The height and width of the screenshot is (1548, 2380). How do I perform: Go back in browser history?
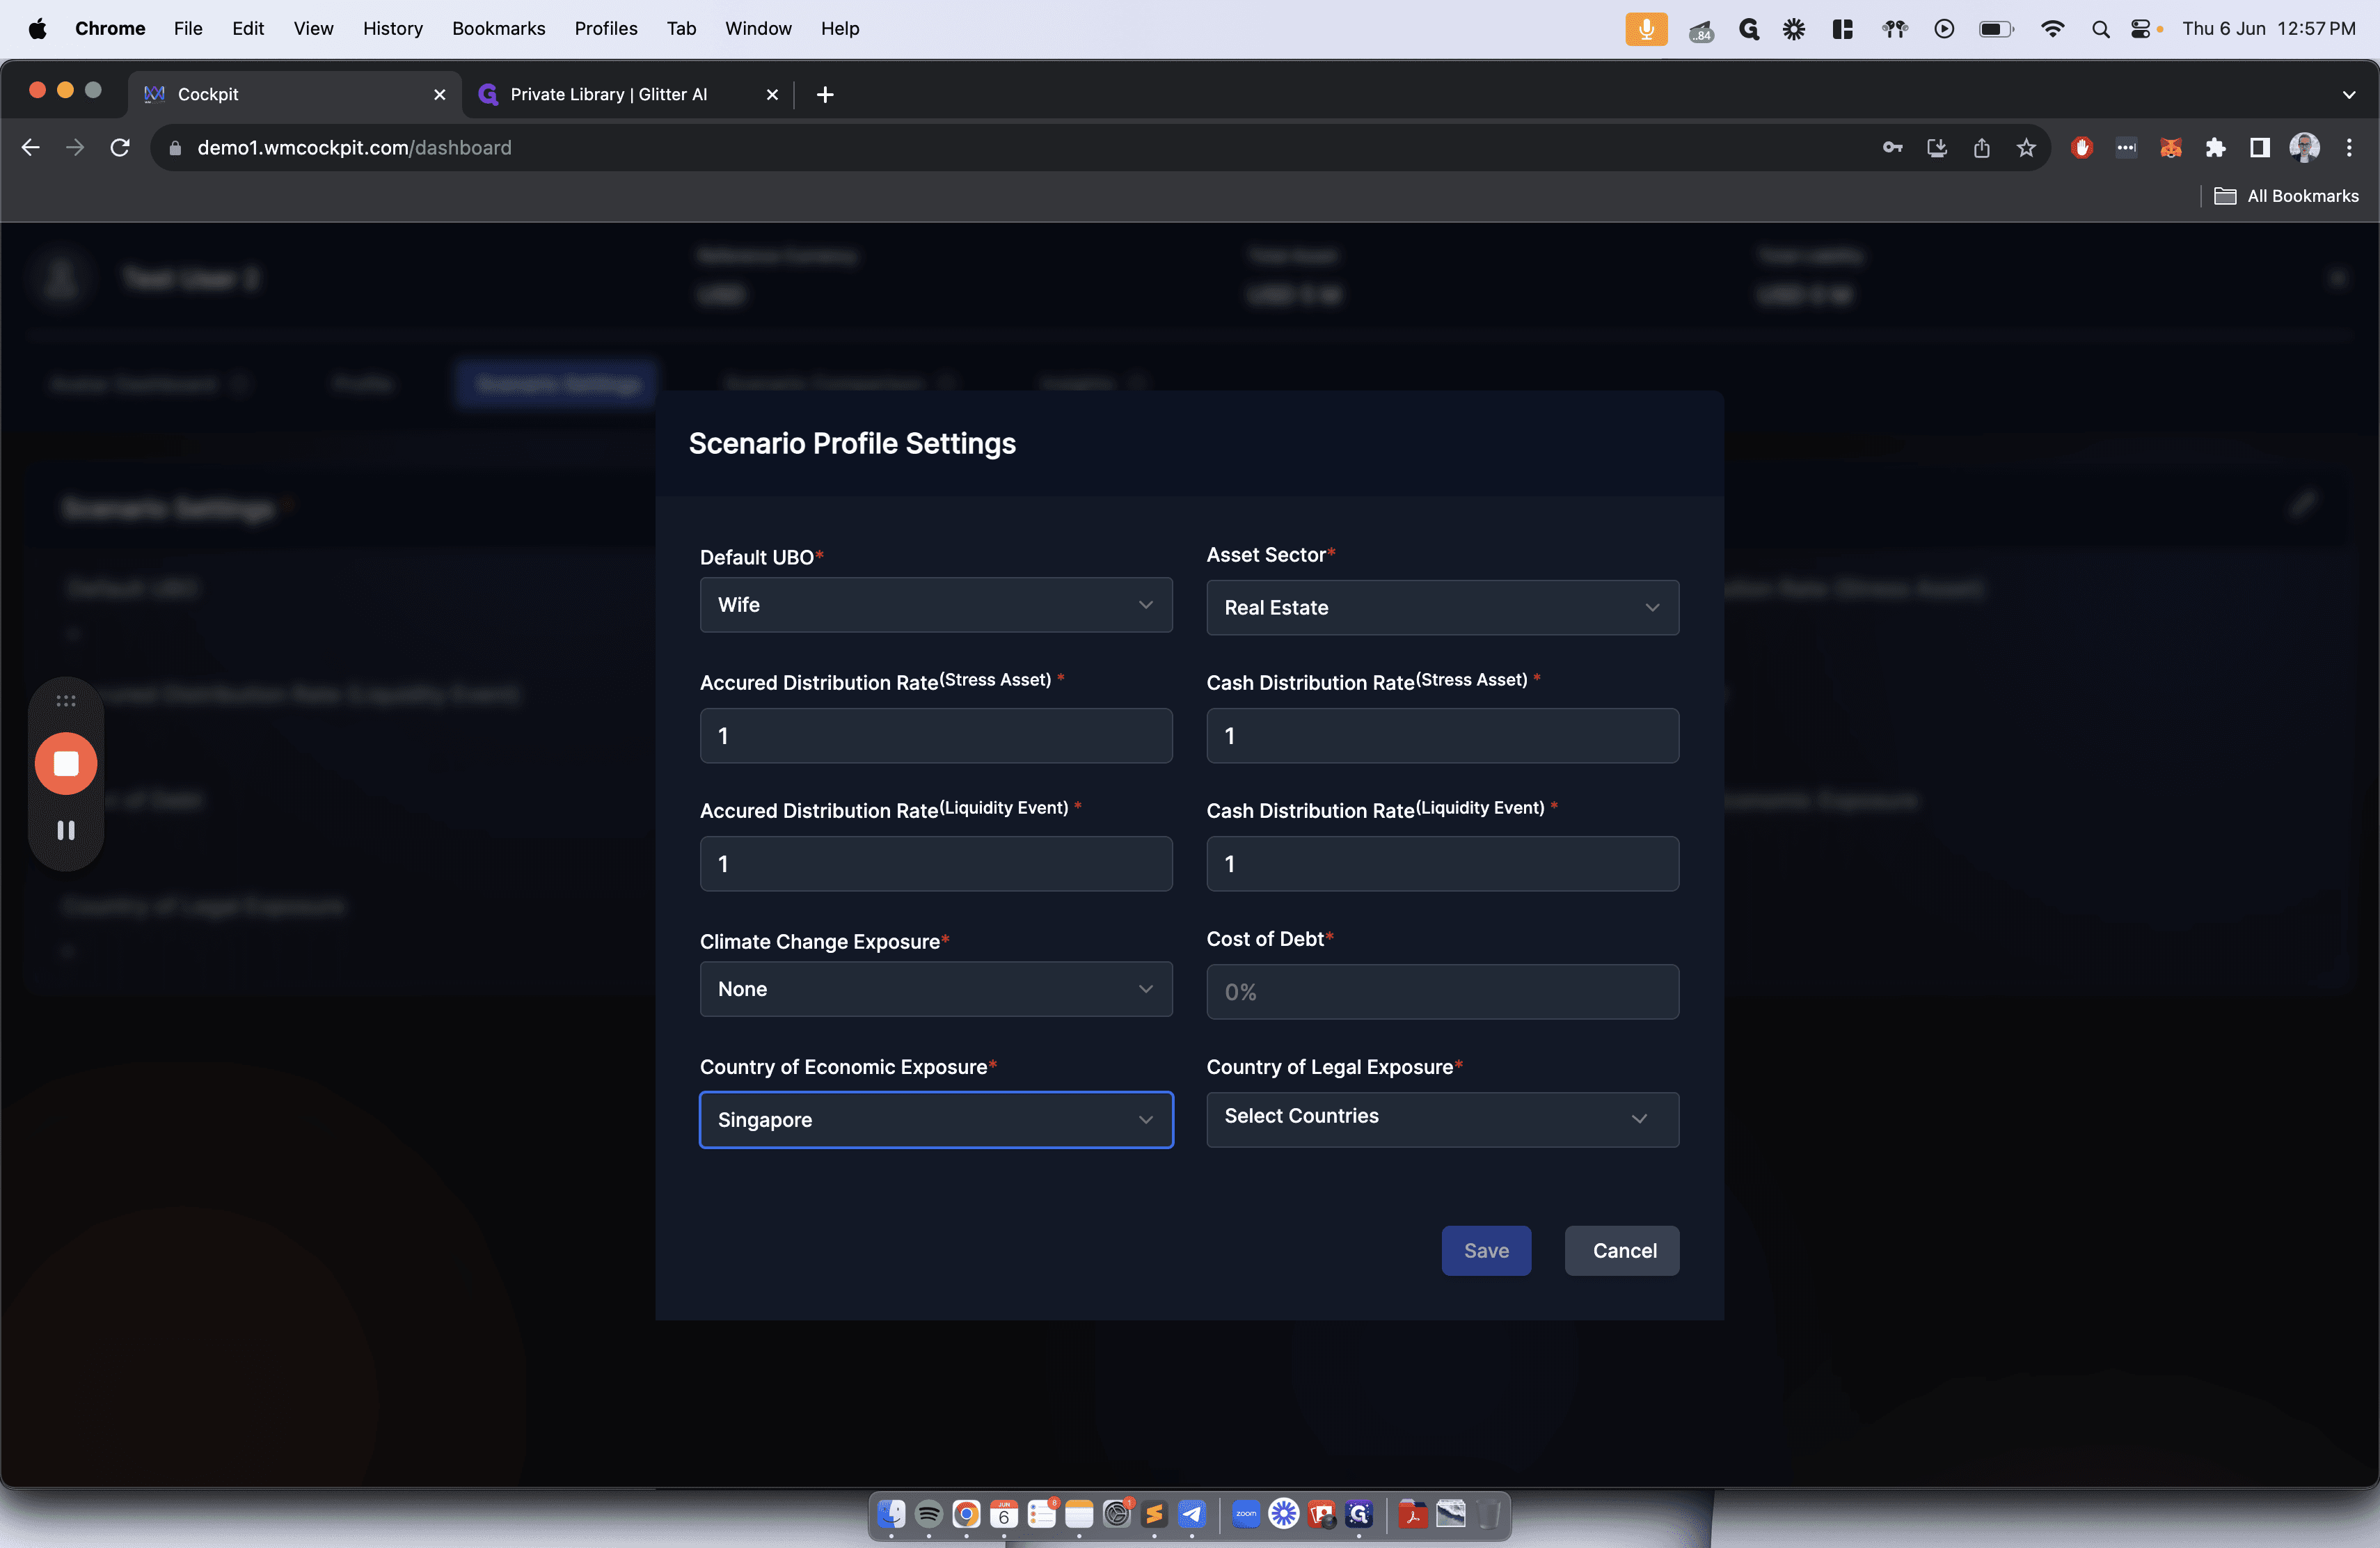31,147
